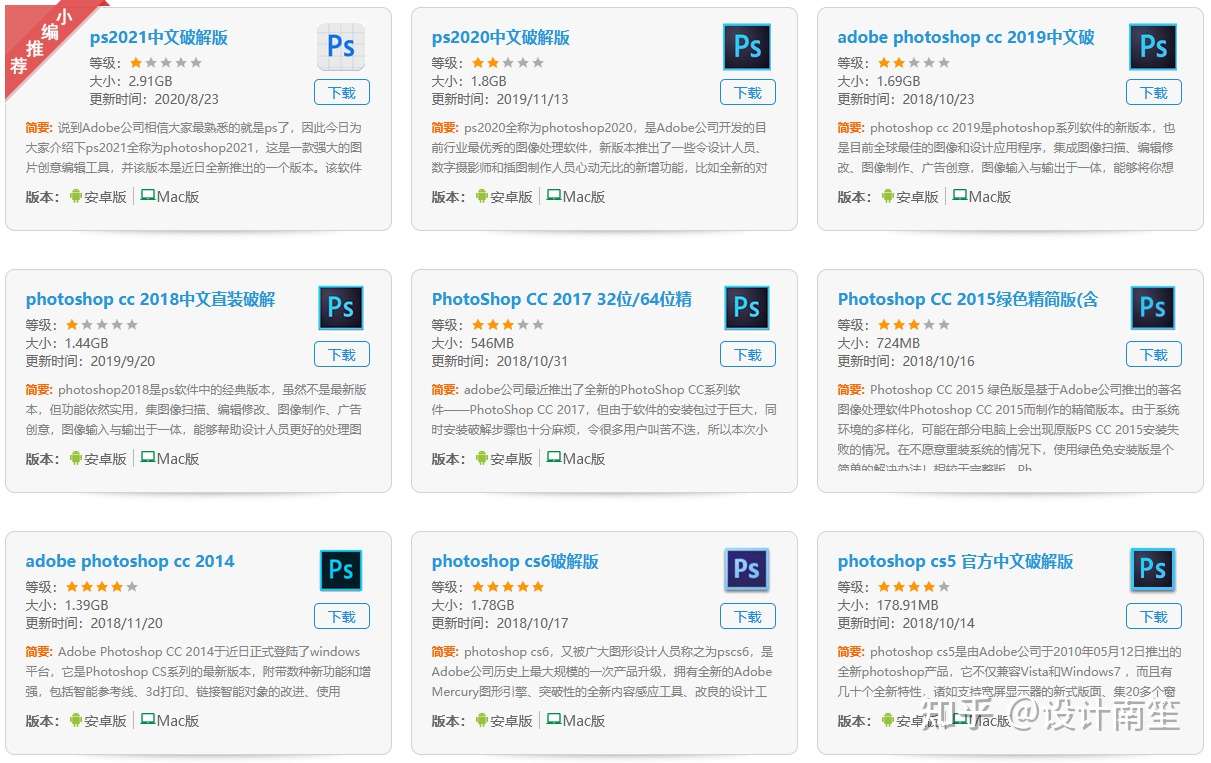
Task: Click Mac icon in CC 2017 card
Action: 553,458
